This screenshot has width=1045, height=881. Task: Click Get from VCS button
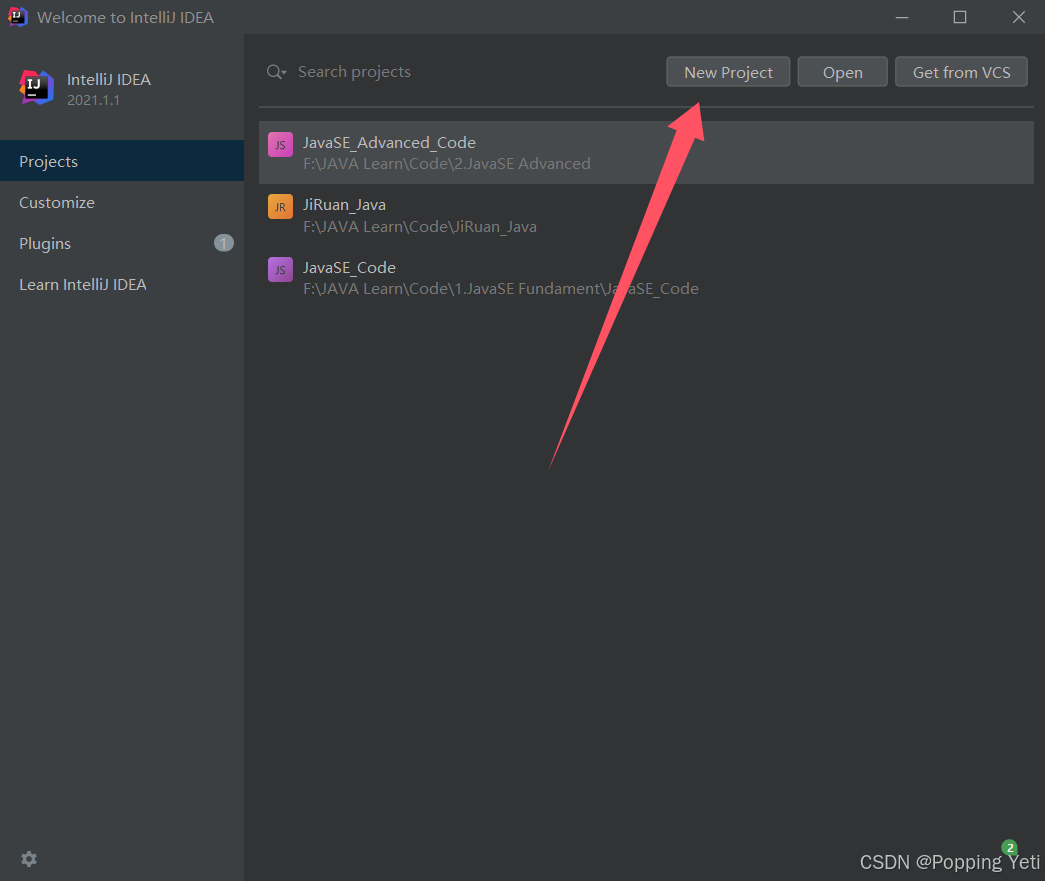[961, 72]
